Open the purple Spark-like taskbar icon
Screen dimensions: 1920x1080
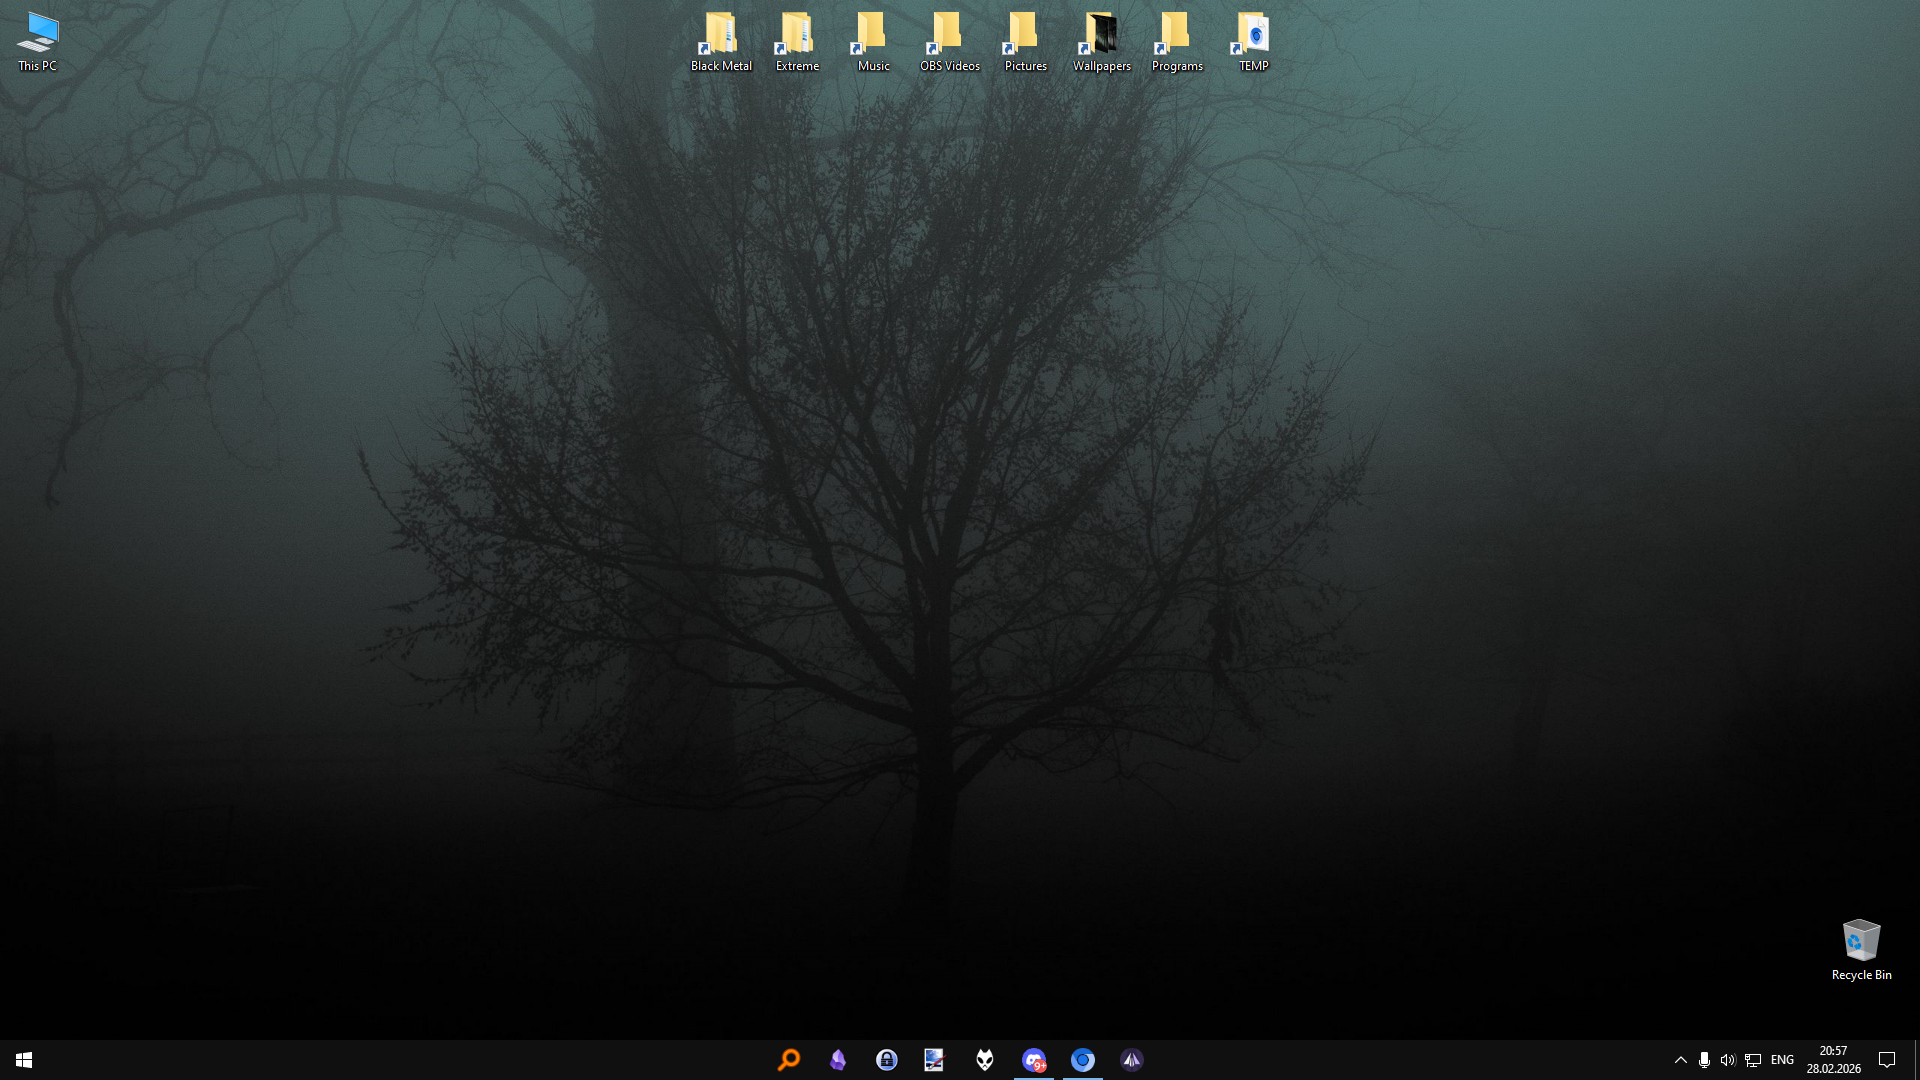coord(1132,1060)
